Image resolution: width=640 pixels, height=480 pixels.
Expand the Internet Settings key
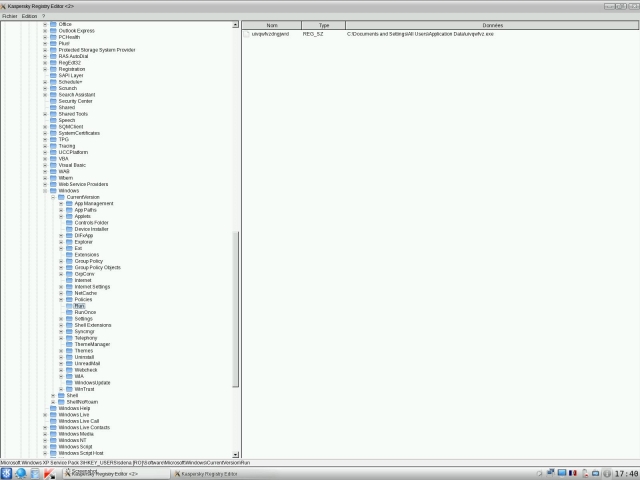pyautogui.click(x=61, y=287)
